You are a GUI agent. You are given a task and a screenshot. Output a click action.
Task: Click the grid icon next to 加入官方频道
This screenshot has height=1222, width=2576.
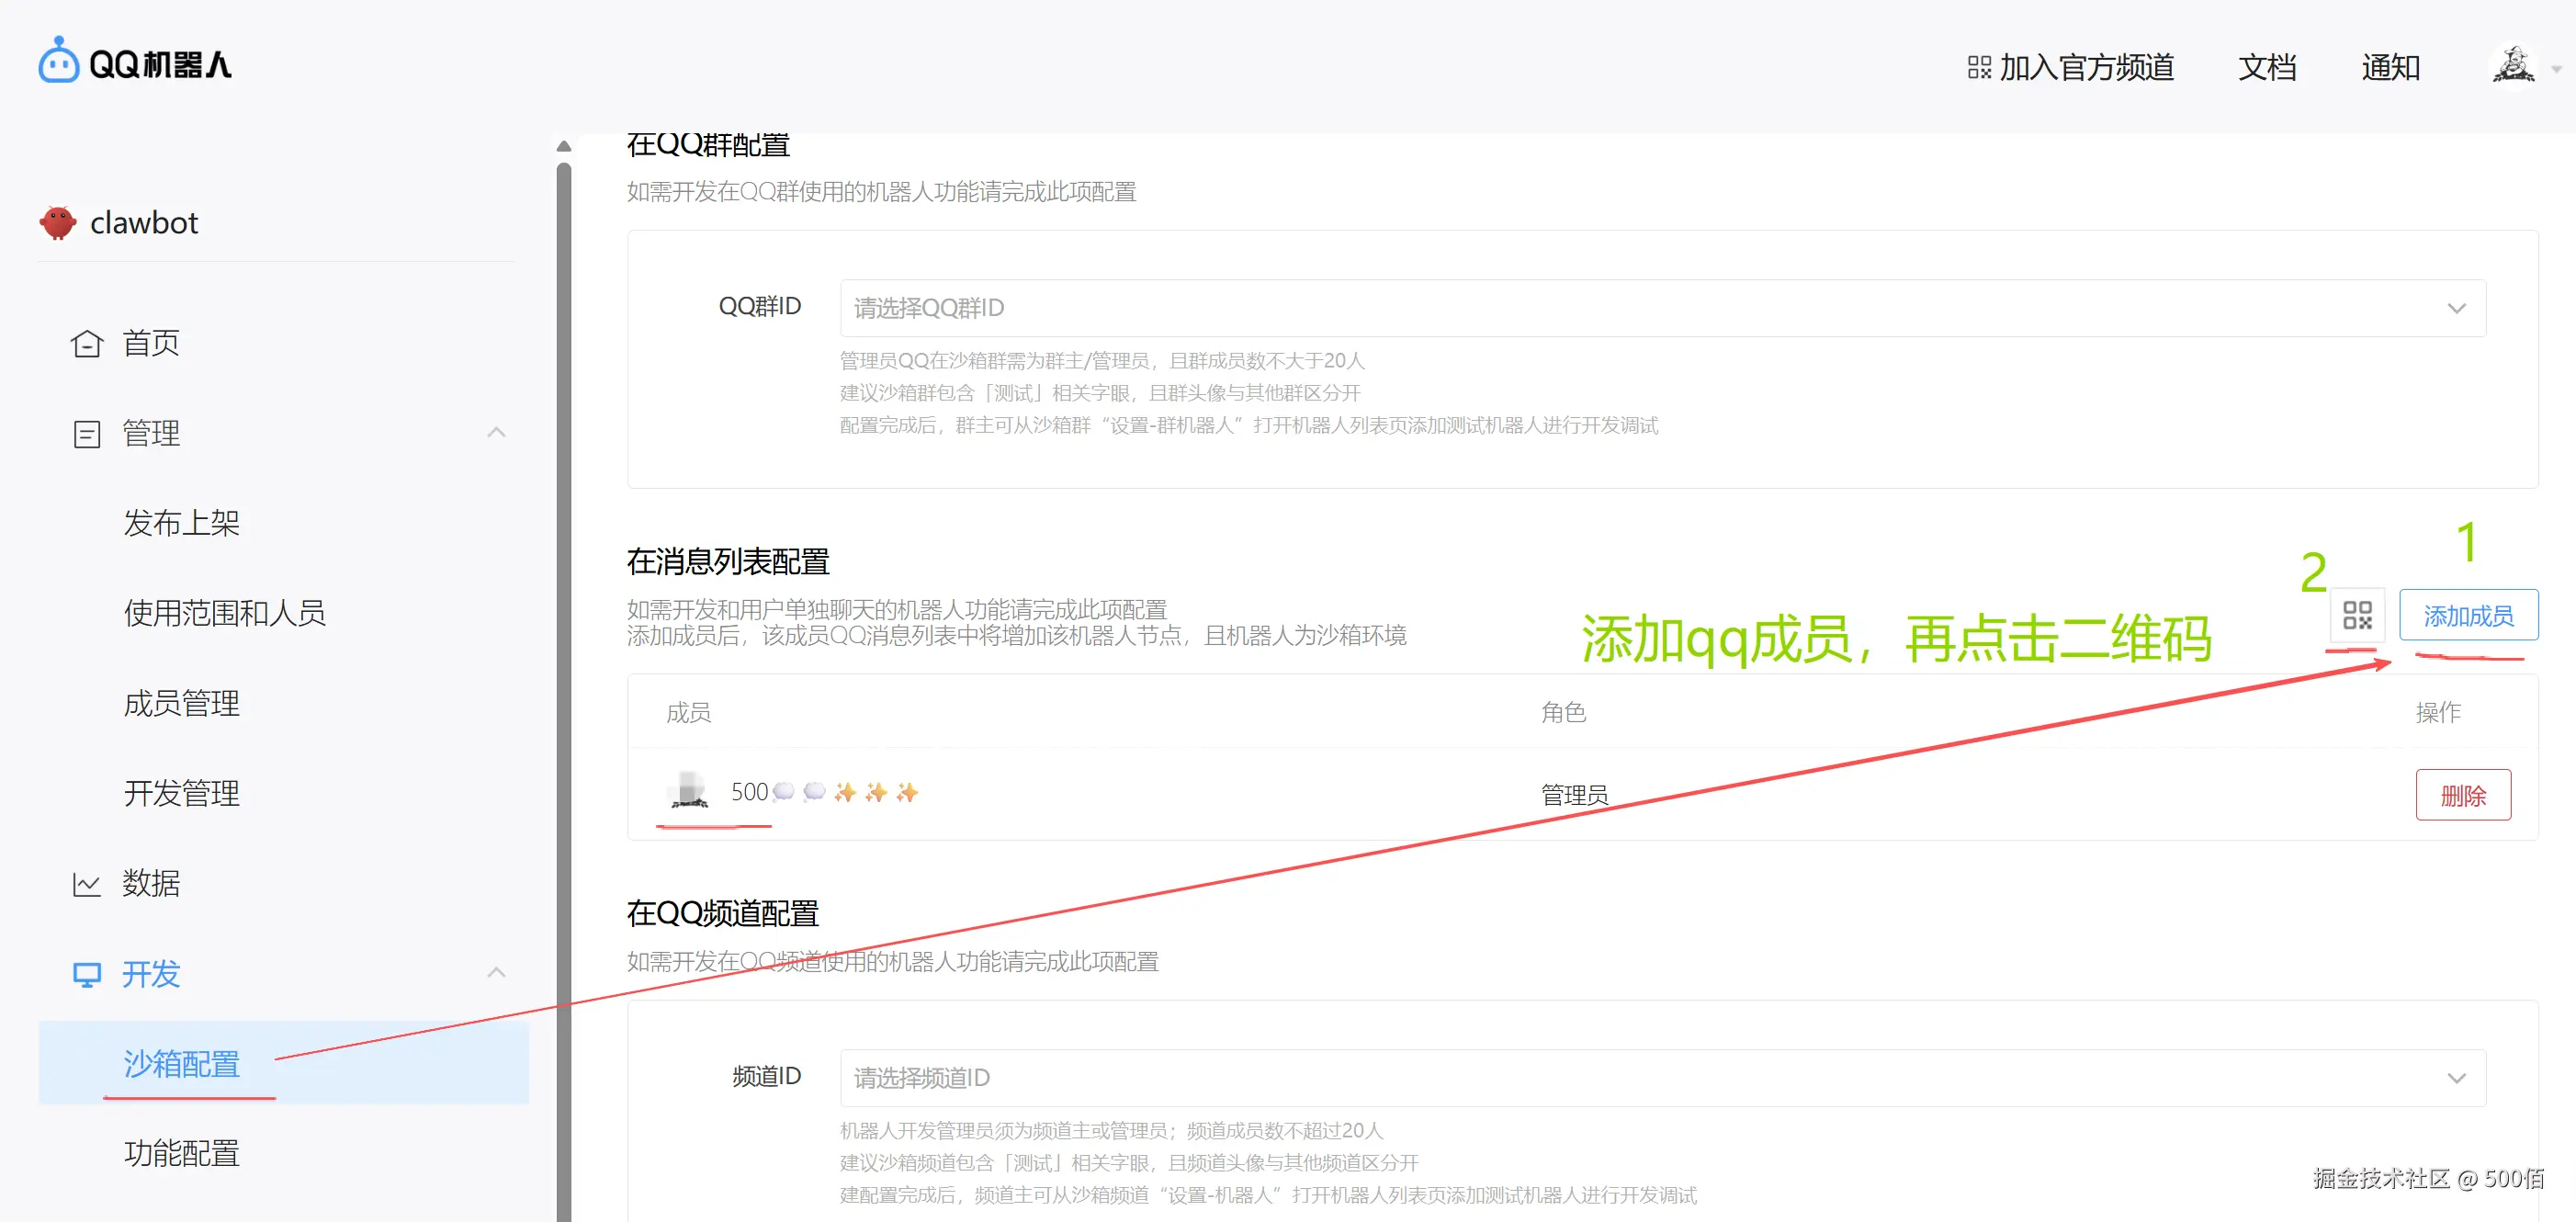click(1978, 67)
